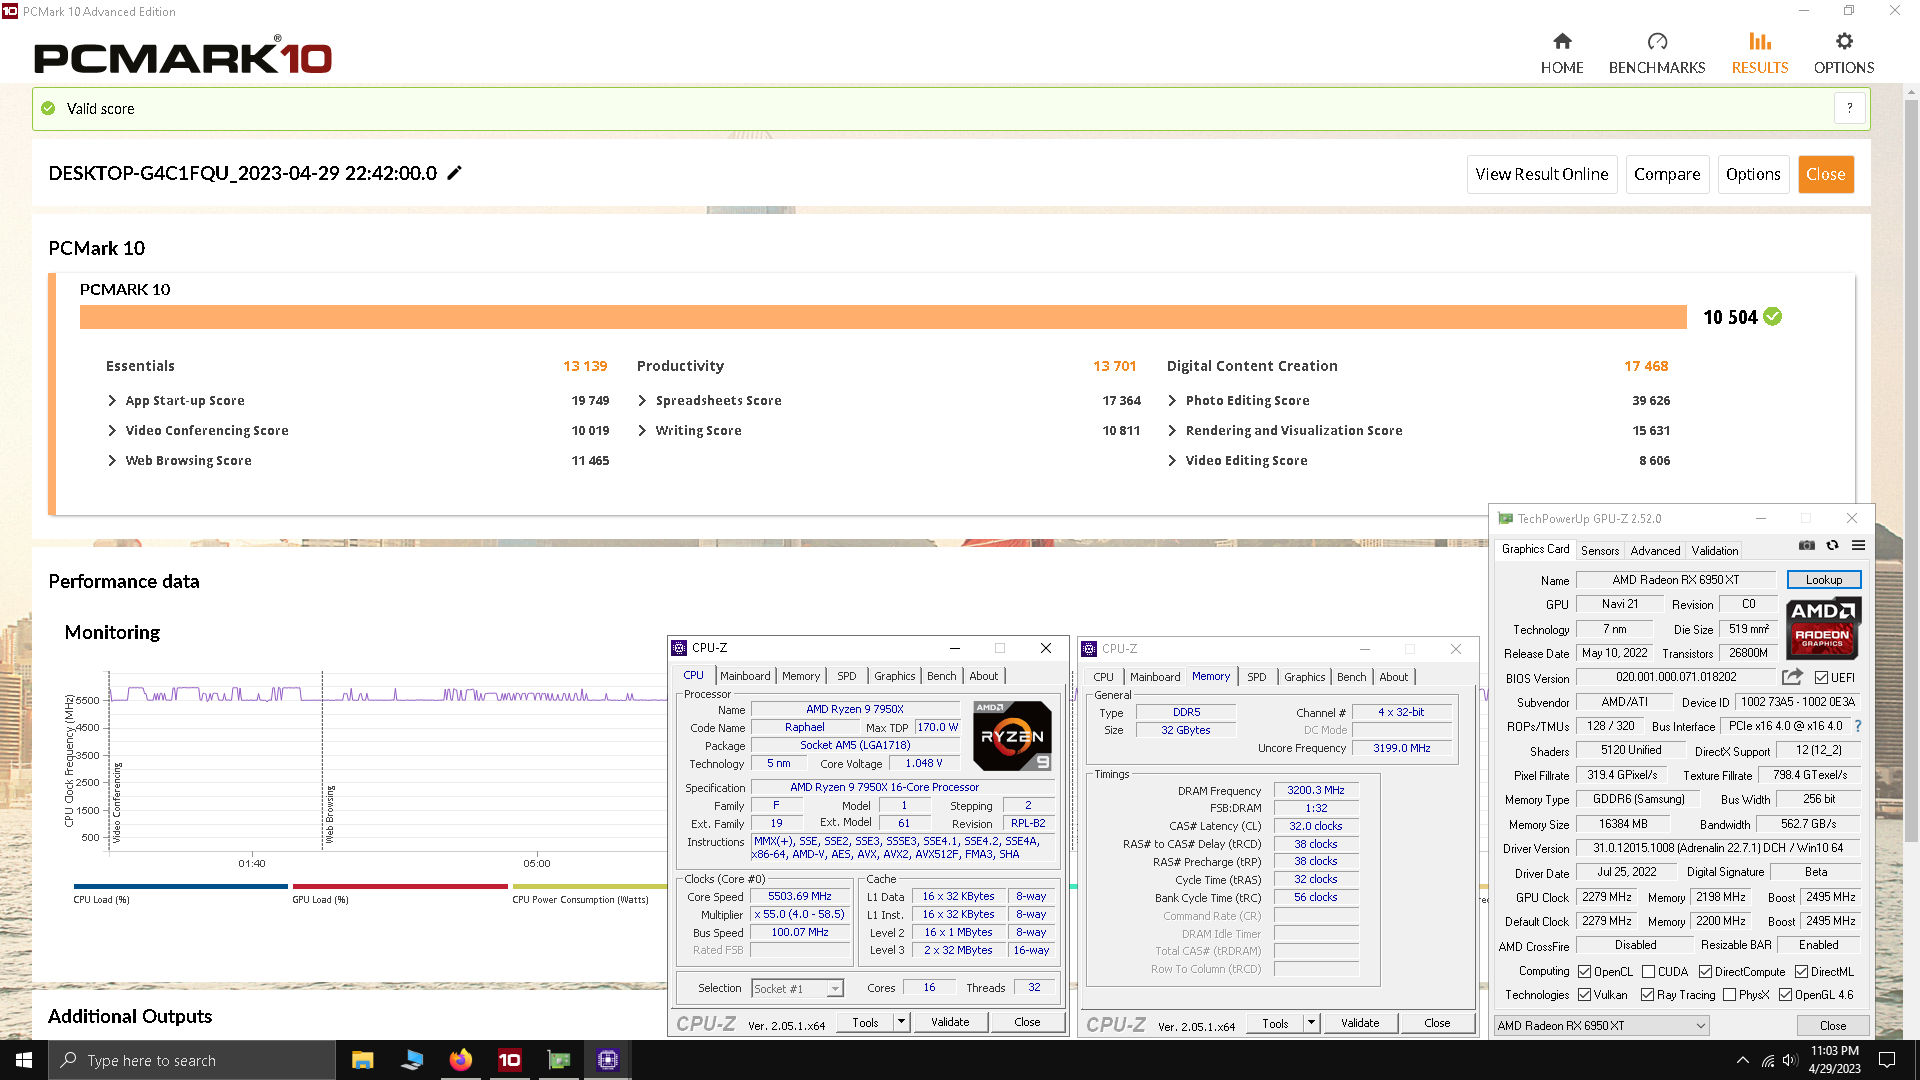Click the green check beside 10 504 score
The height and width of the screenshot is (1080, 1920).
(x=1773, y=317)
